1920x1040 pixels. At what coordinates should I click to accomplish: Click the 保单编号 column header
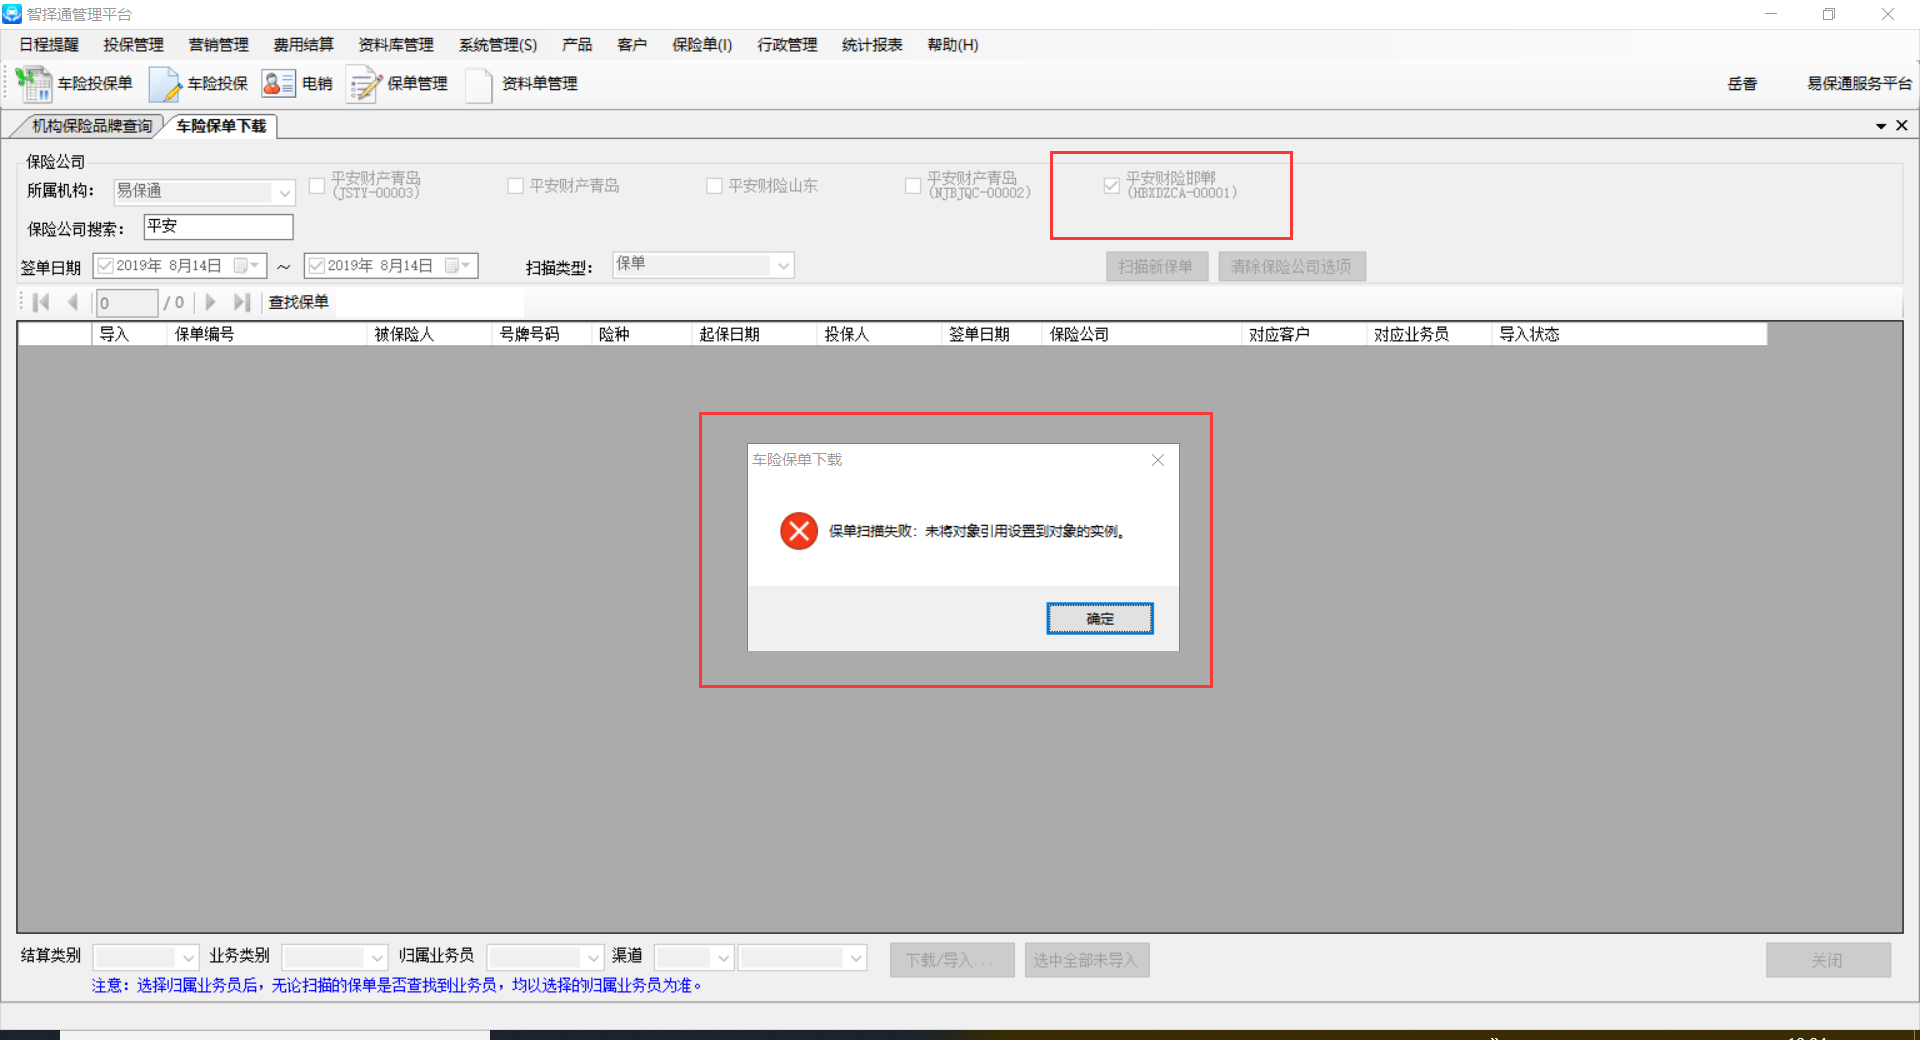(x=267, y=334)
